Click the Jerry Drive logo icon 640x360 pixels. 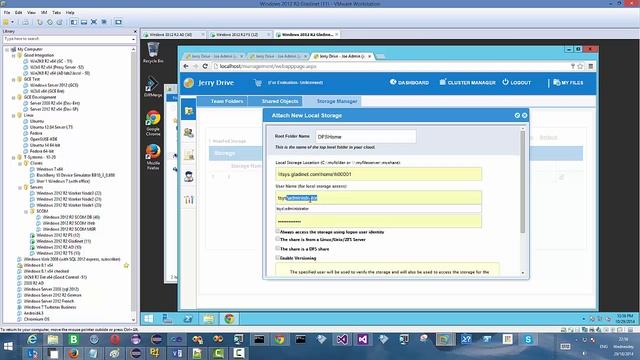point(189,83)
